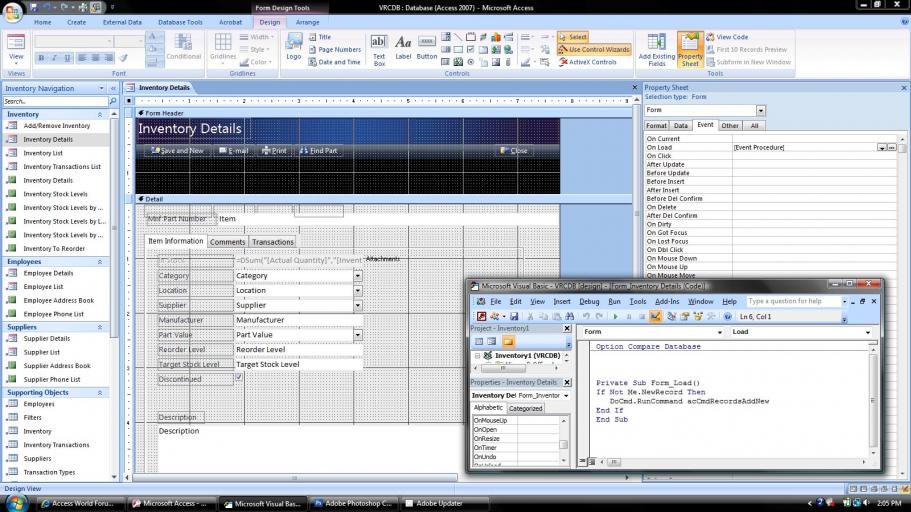Open Inventory Transactions List in navigation
The height and width of the screenshot is (512, 911).
click(62, 167)
